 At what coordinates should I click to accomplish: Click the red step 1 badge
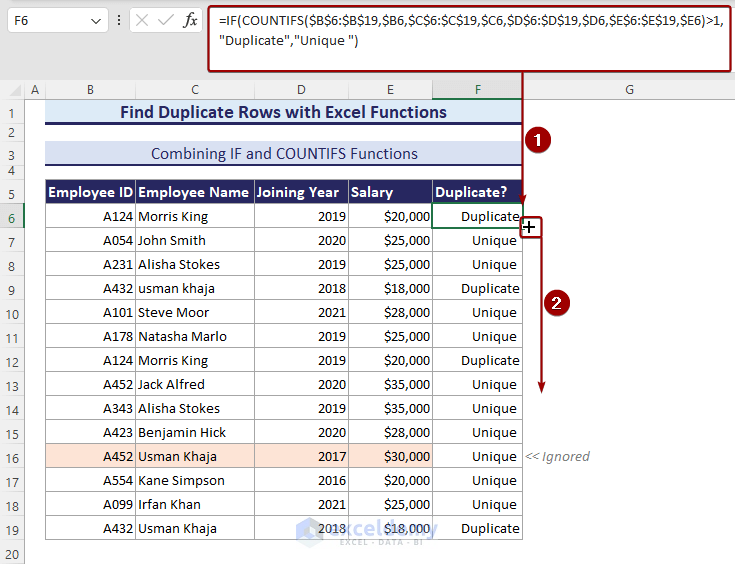coord(538,141)
